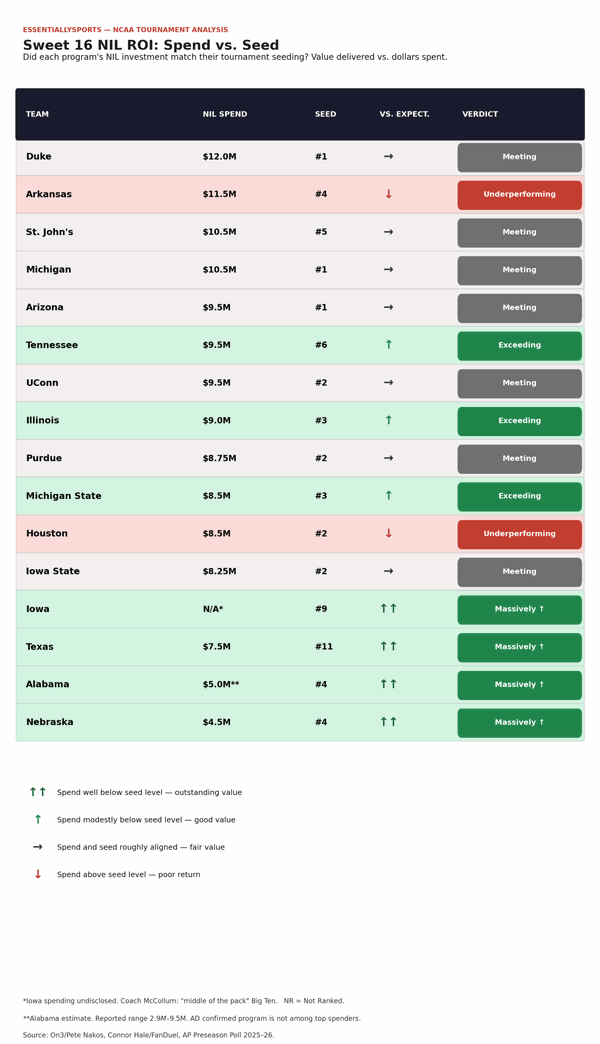Click the red down arrow legend icon
The width and height of the screenshot is (600, 1044).
tap(38, 874)
